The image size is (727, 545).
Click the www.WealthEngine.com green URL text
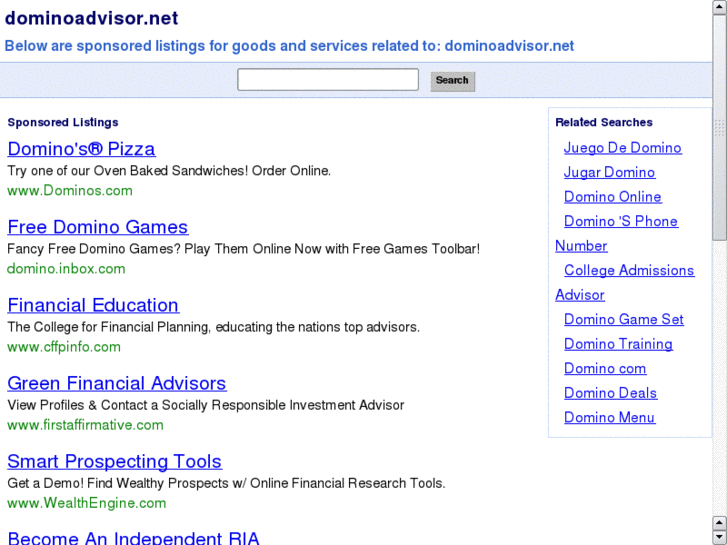point(87,503)
